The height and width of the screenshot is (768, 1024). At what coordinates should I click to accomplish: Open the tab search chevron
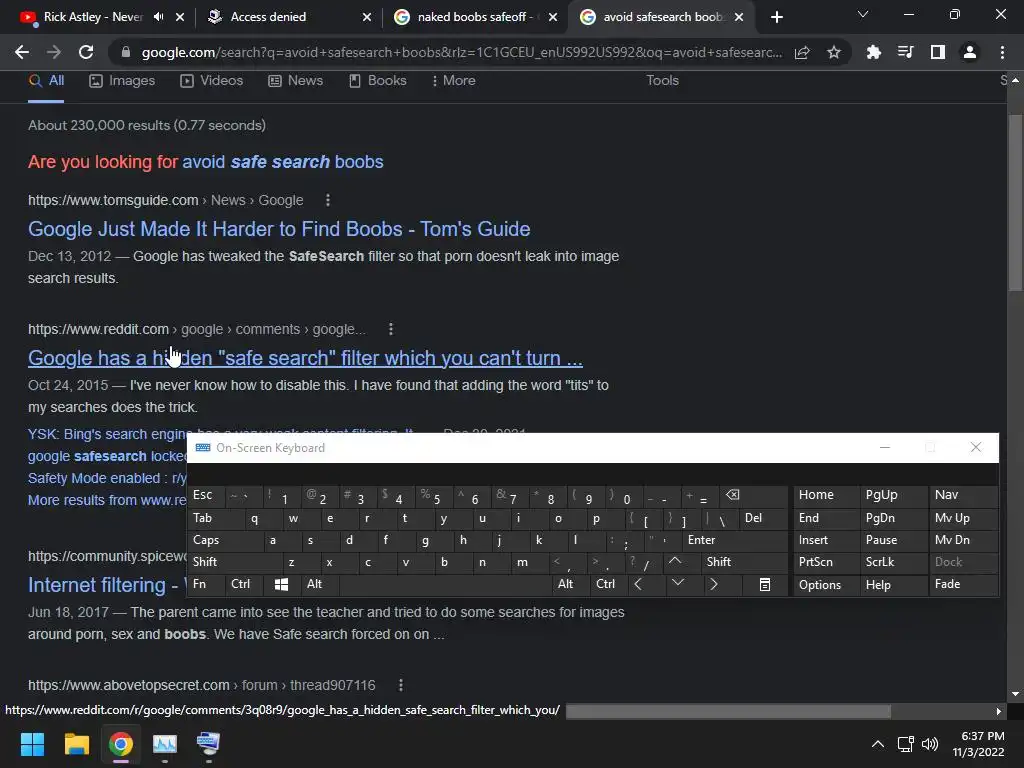coord(863,14)
